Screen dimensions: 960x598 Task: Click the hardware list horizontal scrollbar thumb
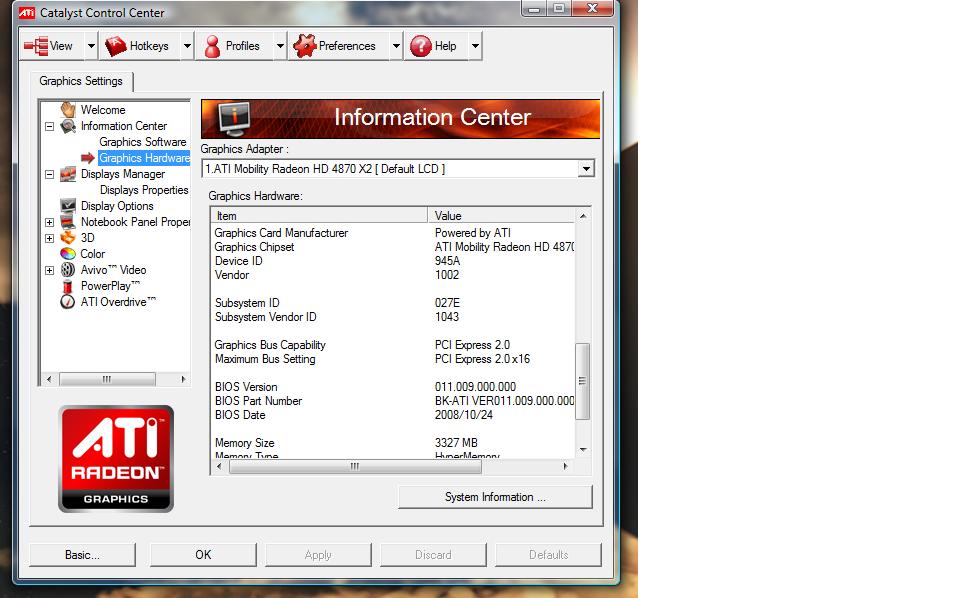355,466
